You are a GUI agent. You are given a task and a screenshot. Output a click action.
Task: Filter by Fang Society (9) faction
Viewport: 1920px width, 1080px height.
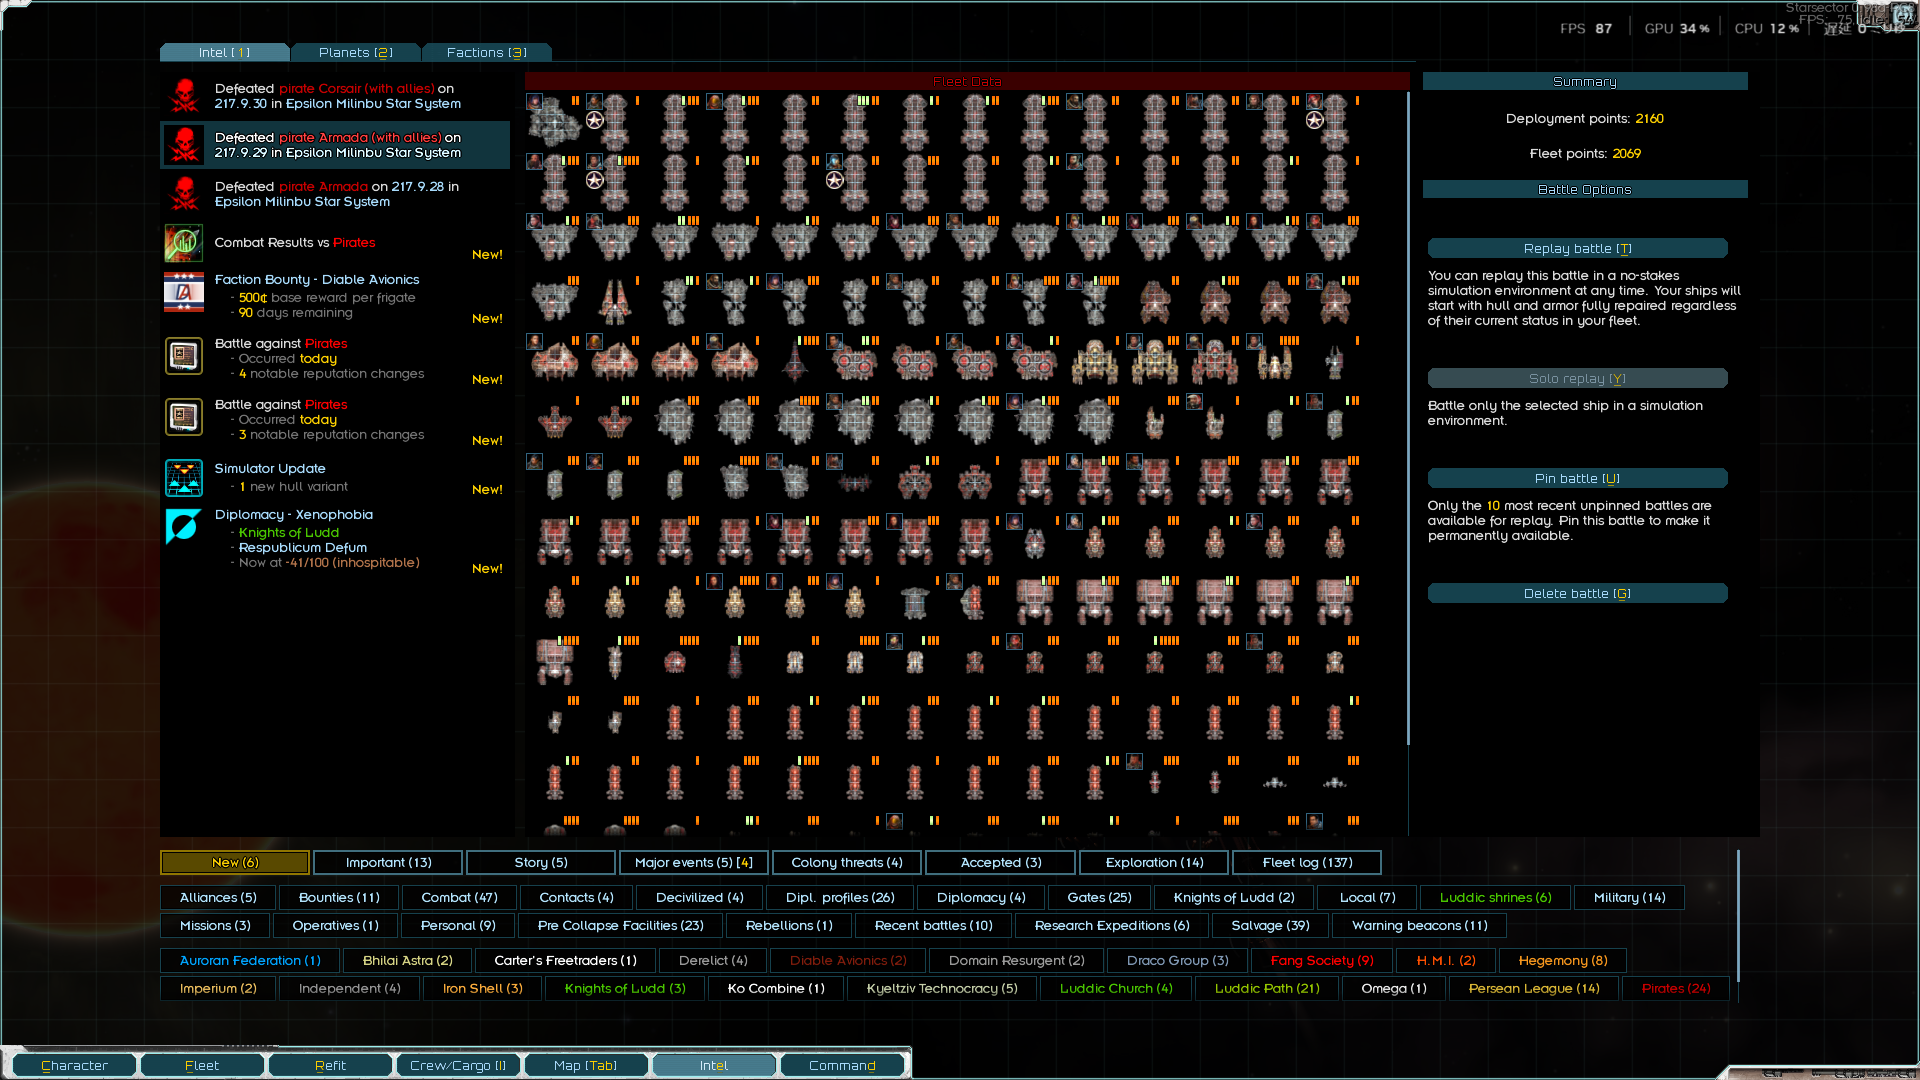1322,960
